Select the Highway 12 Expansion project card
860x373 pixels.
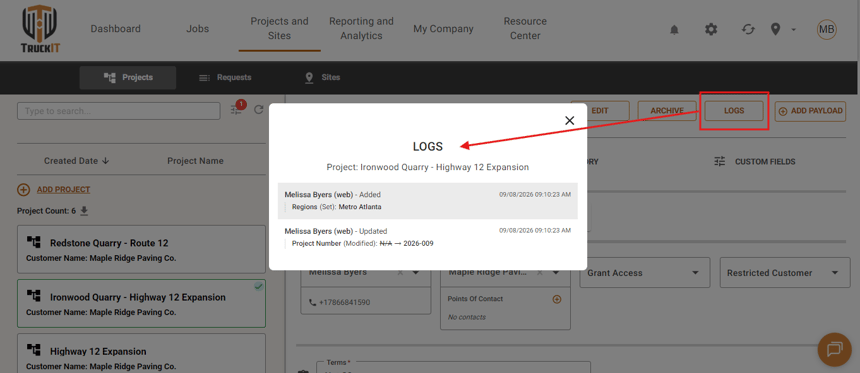pyautogui.click(x=141, y=353)
